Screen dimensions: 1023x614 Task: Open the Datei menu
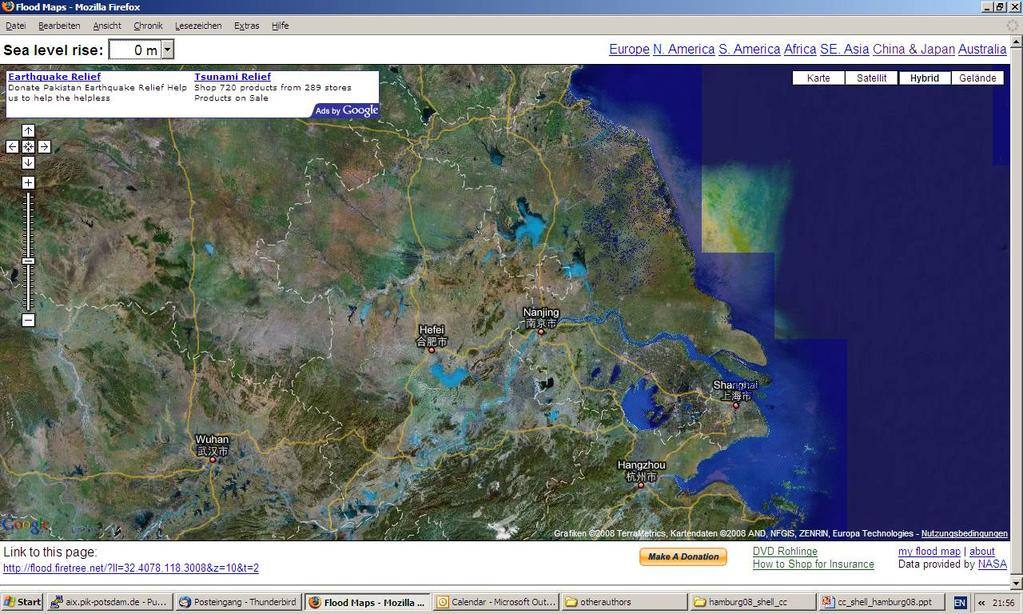pos(16,25)
